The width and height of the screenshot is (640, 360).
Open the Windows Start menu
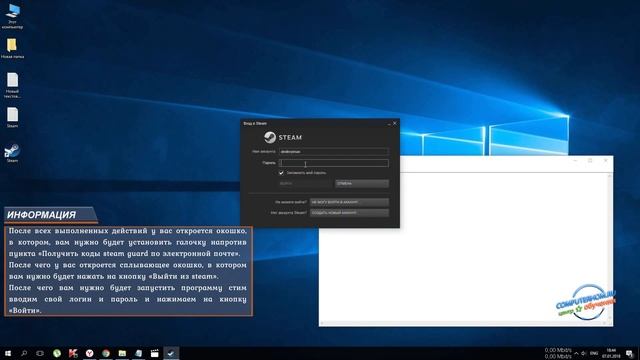pyautogui.click(x=8, y=353)
